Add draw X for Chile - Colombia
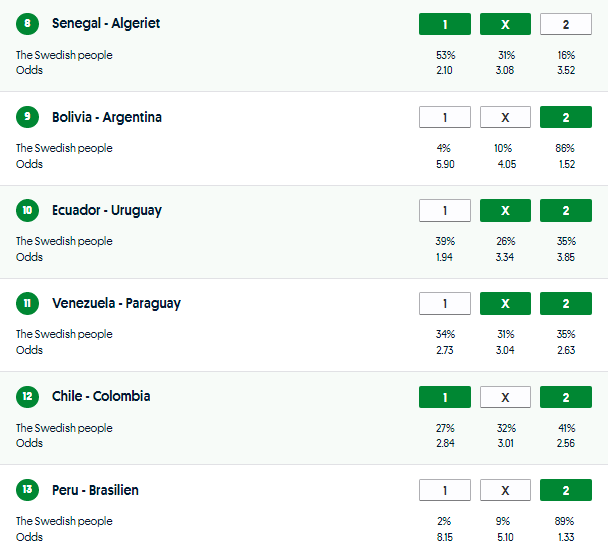Screen dimensions: 608x557 point(505,397)
